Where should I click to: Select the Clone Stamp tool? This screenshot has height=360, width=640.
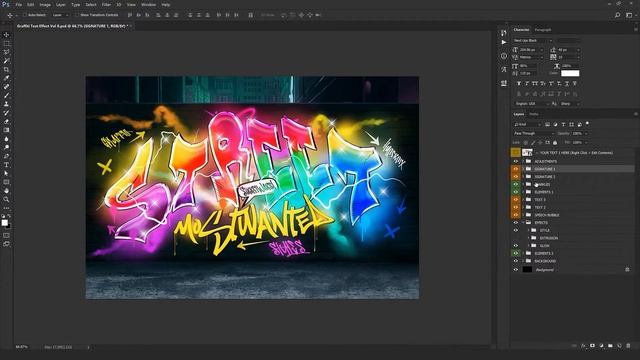(x=6, y=104)
